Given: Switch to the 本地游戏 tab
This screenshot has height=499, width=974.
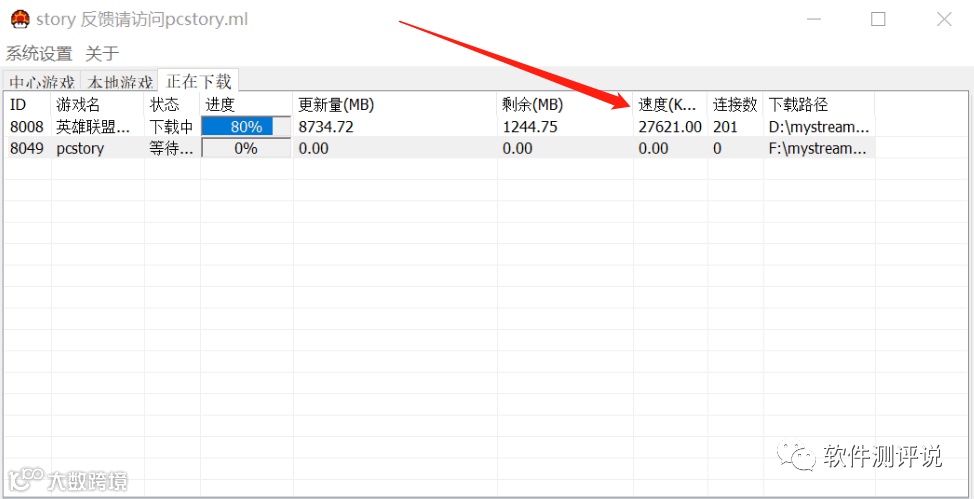Looking at the screenshot, I should click(x=120, y=82).
